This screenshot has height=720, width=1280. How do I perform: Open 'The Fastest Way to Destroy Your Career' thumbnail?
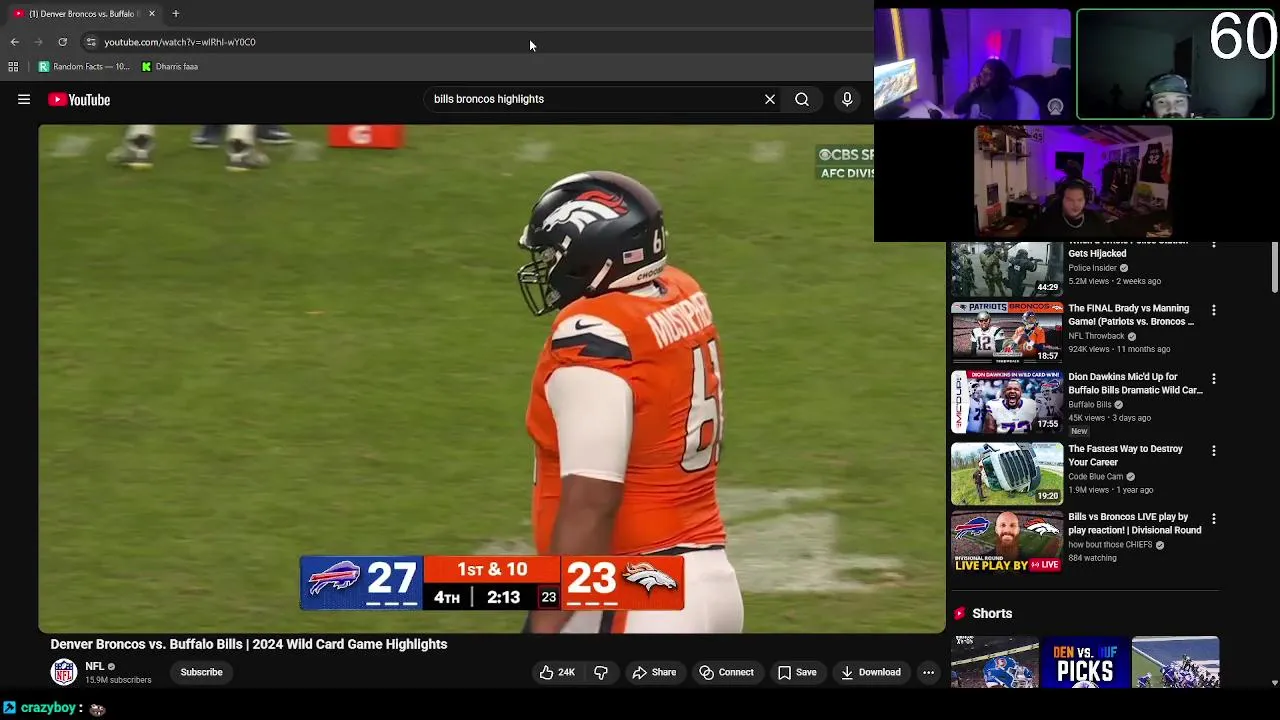(x=1007, y=473)
